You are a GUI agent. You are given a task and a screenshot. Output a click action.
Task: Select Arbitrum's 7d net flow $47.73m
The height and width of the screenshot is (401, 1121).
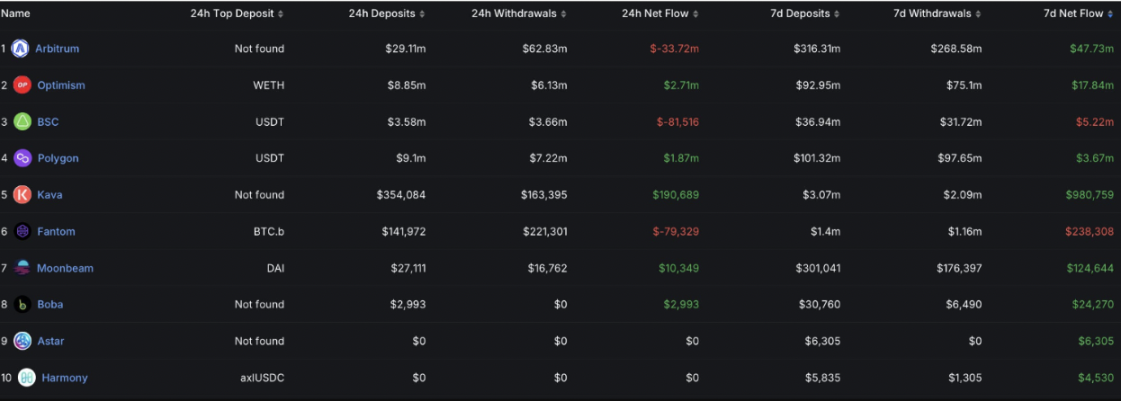(x=1093, y=49)
